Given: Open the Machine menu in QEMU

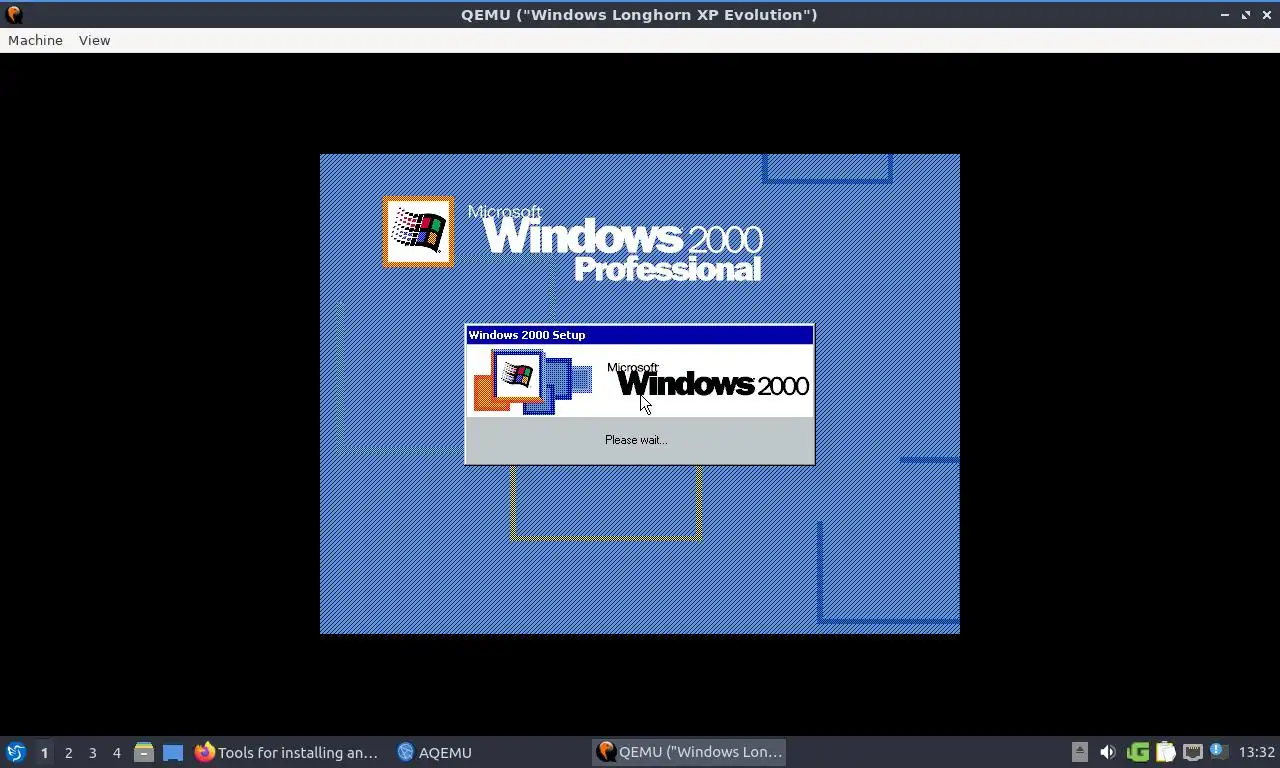Looking at the screenshot, I should click(x=35, y=40).
